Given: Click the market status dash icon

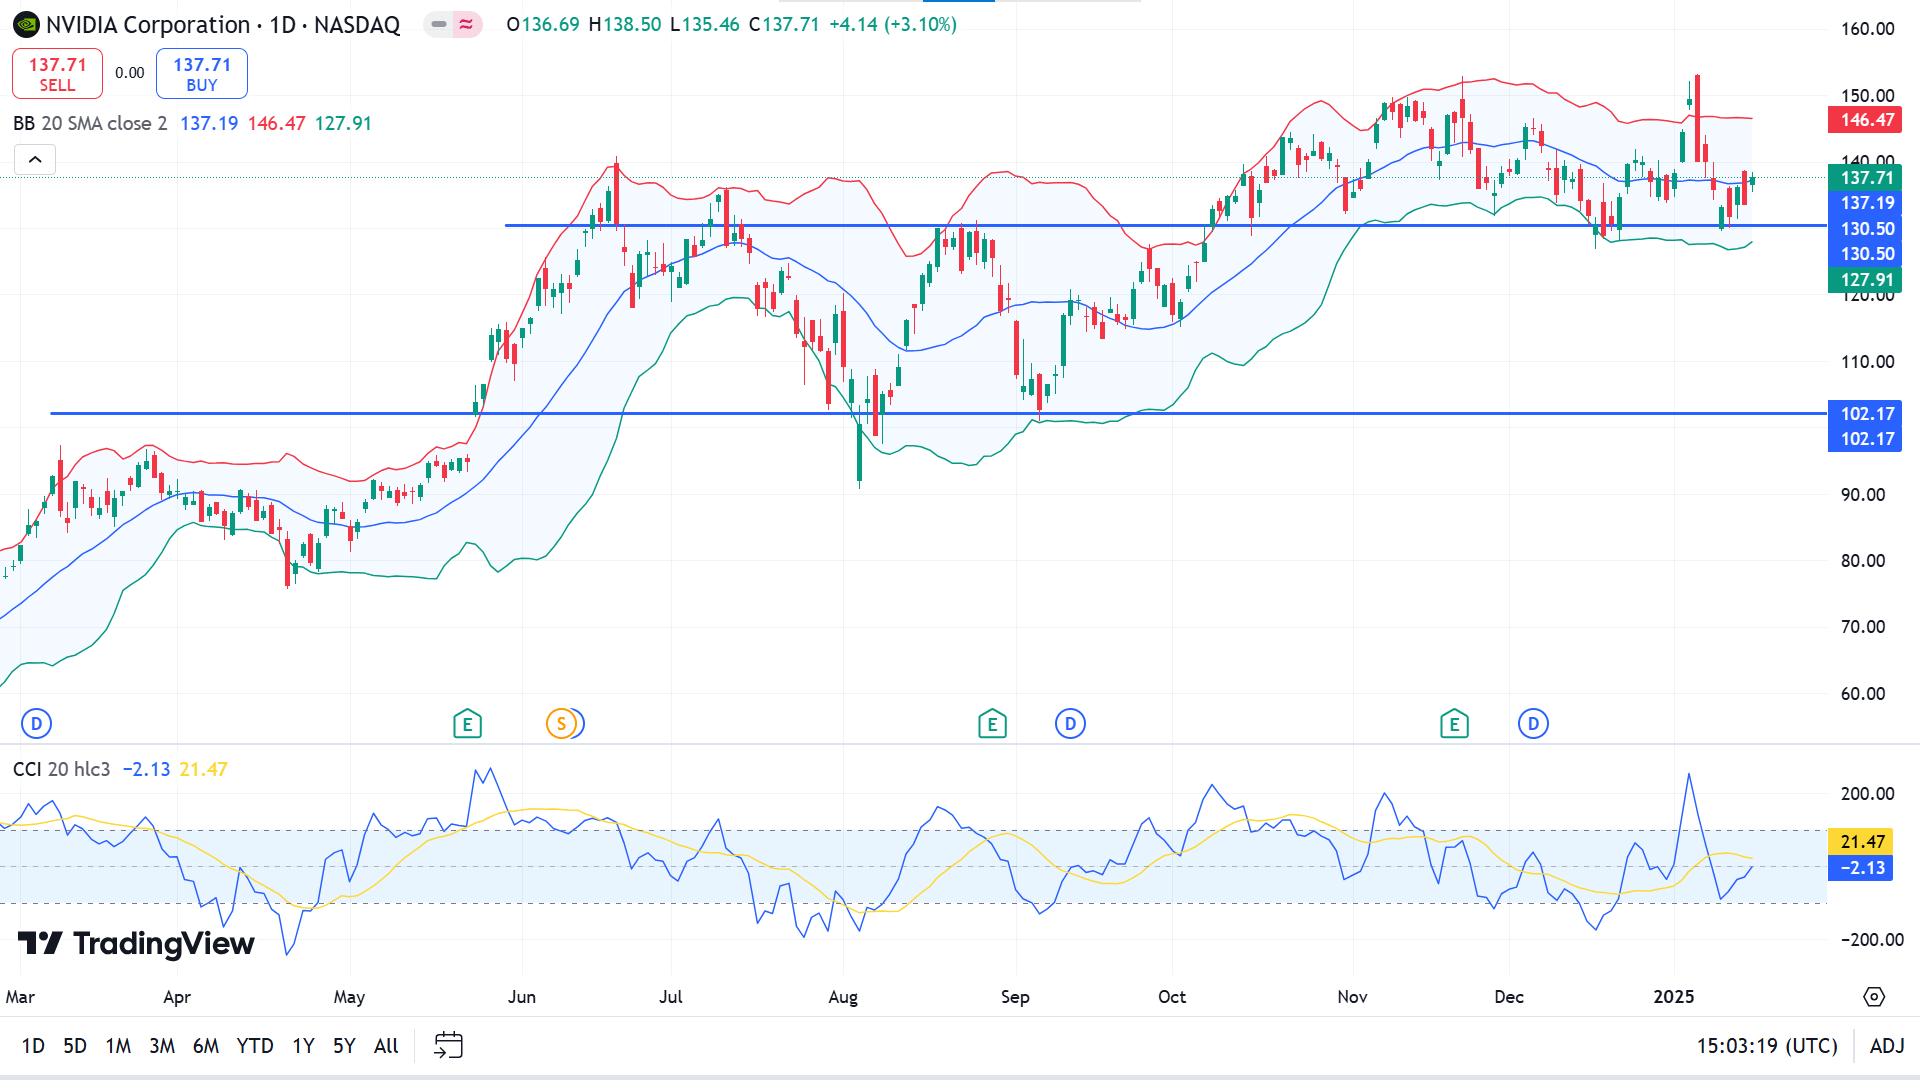Looking at the screenshot, I should [438, 24].
